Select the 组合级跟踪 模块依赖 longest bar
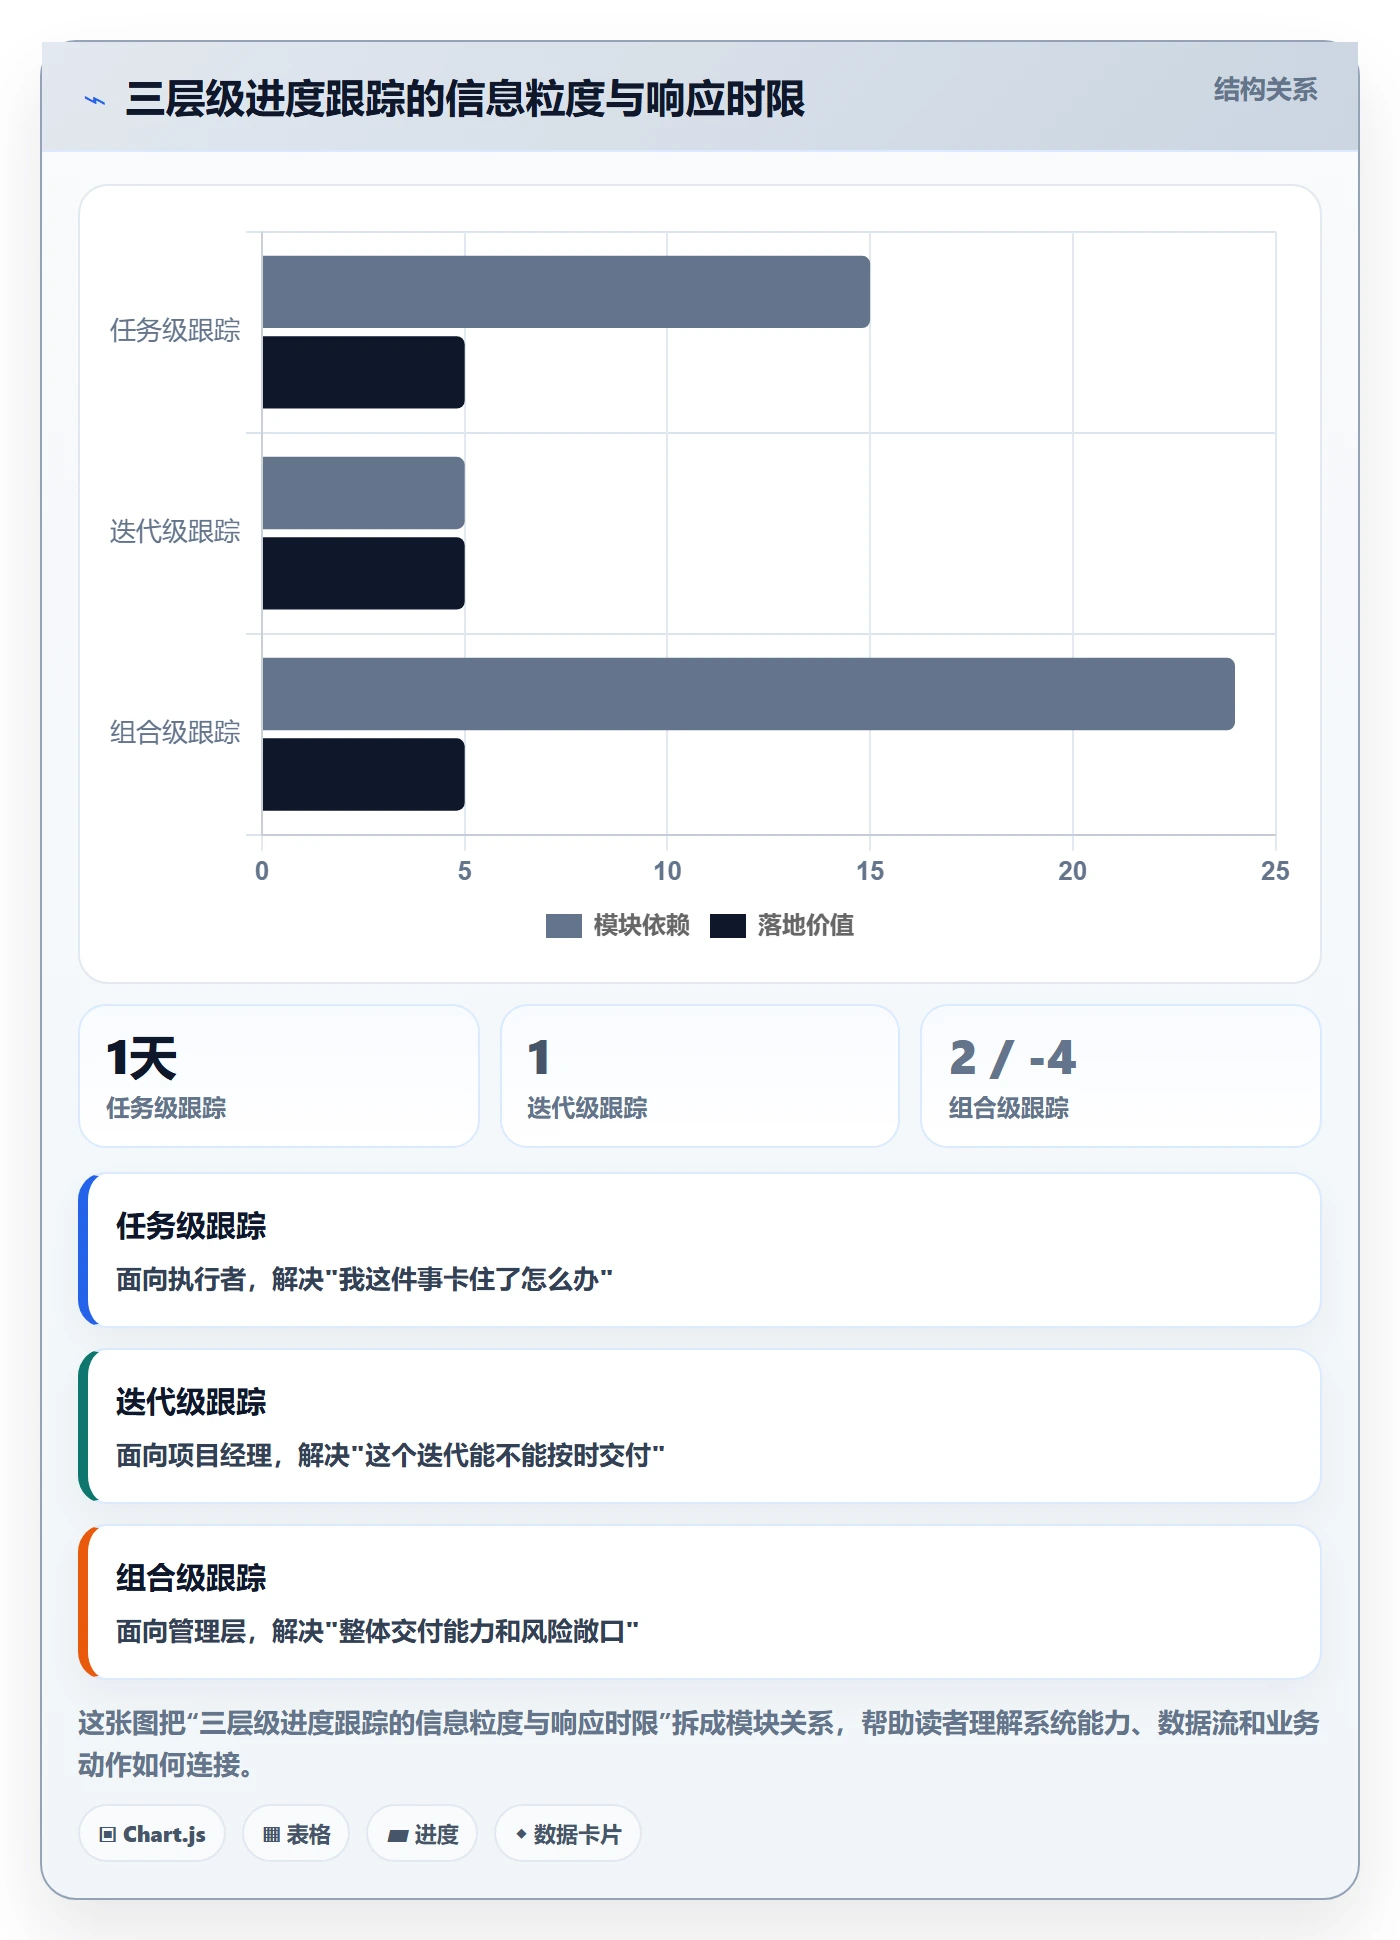The width and height of the screenshot is (1400, 1940). (x=748, y=694)
